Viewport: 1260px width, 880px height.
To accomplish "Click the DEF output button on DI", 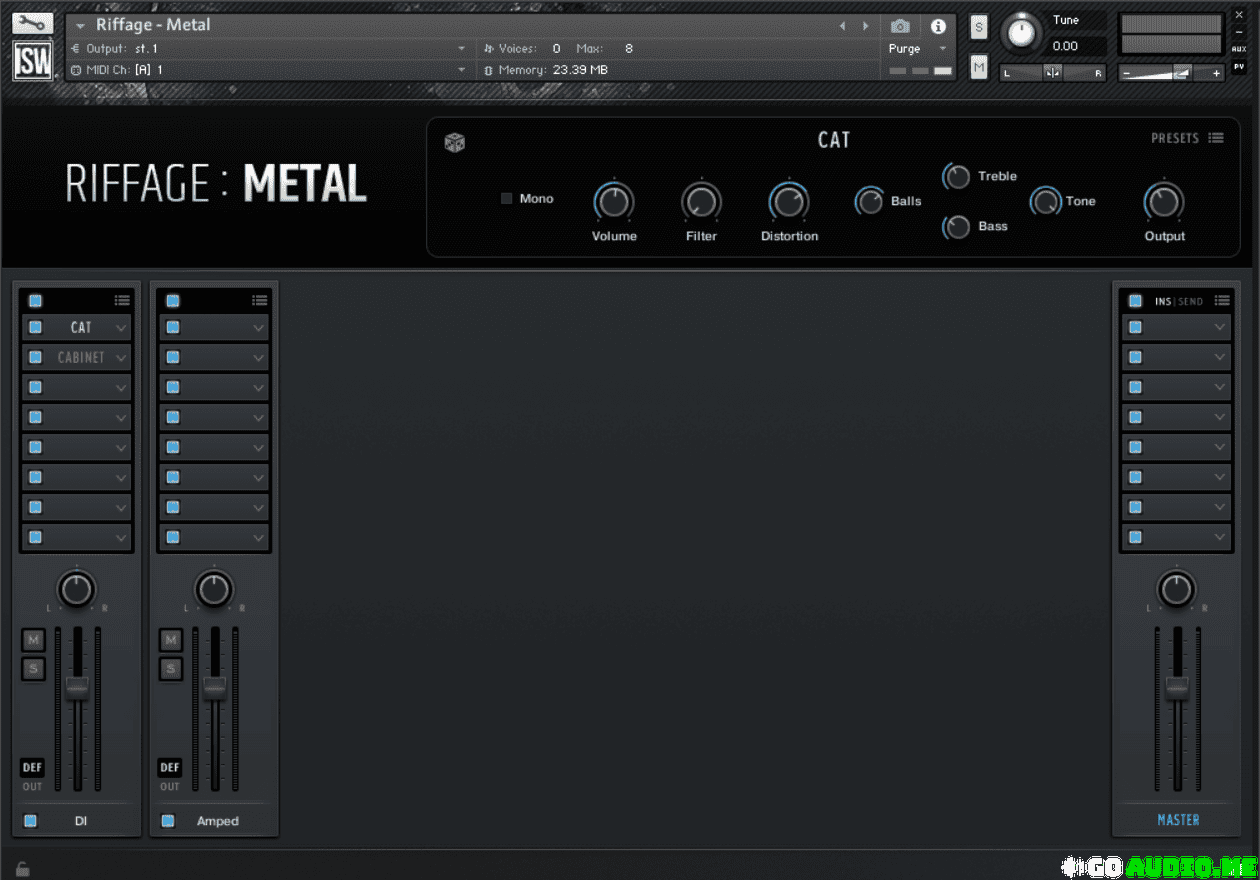I will pos(32,767).
